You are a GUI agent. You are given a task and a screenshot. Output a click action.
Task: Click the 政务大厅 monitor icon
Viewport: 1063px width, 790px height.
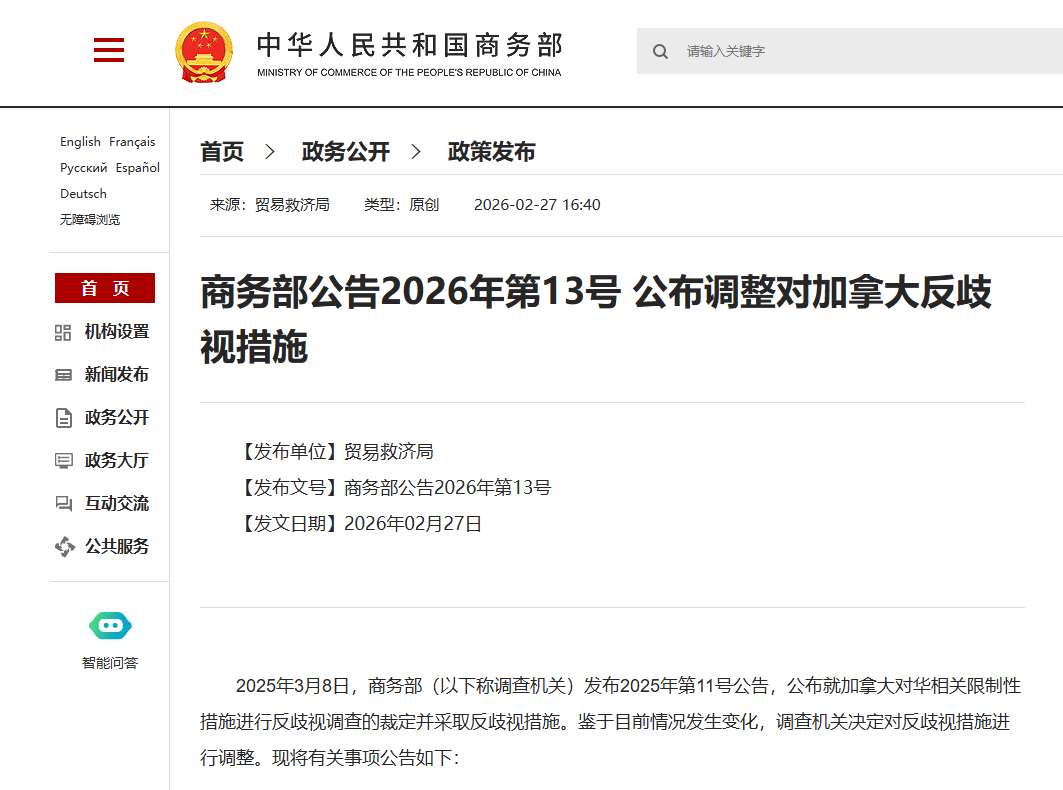[63, 461]
